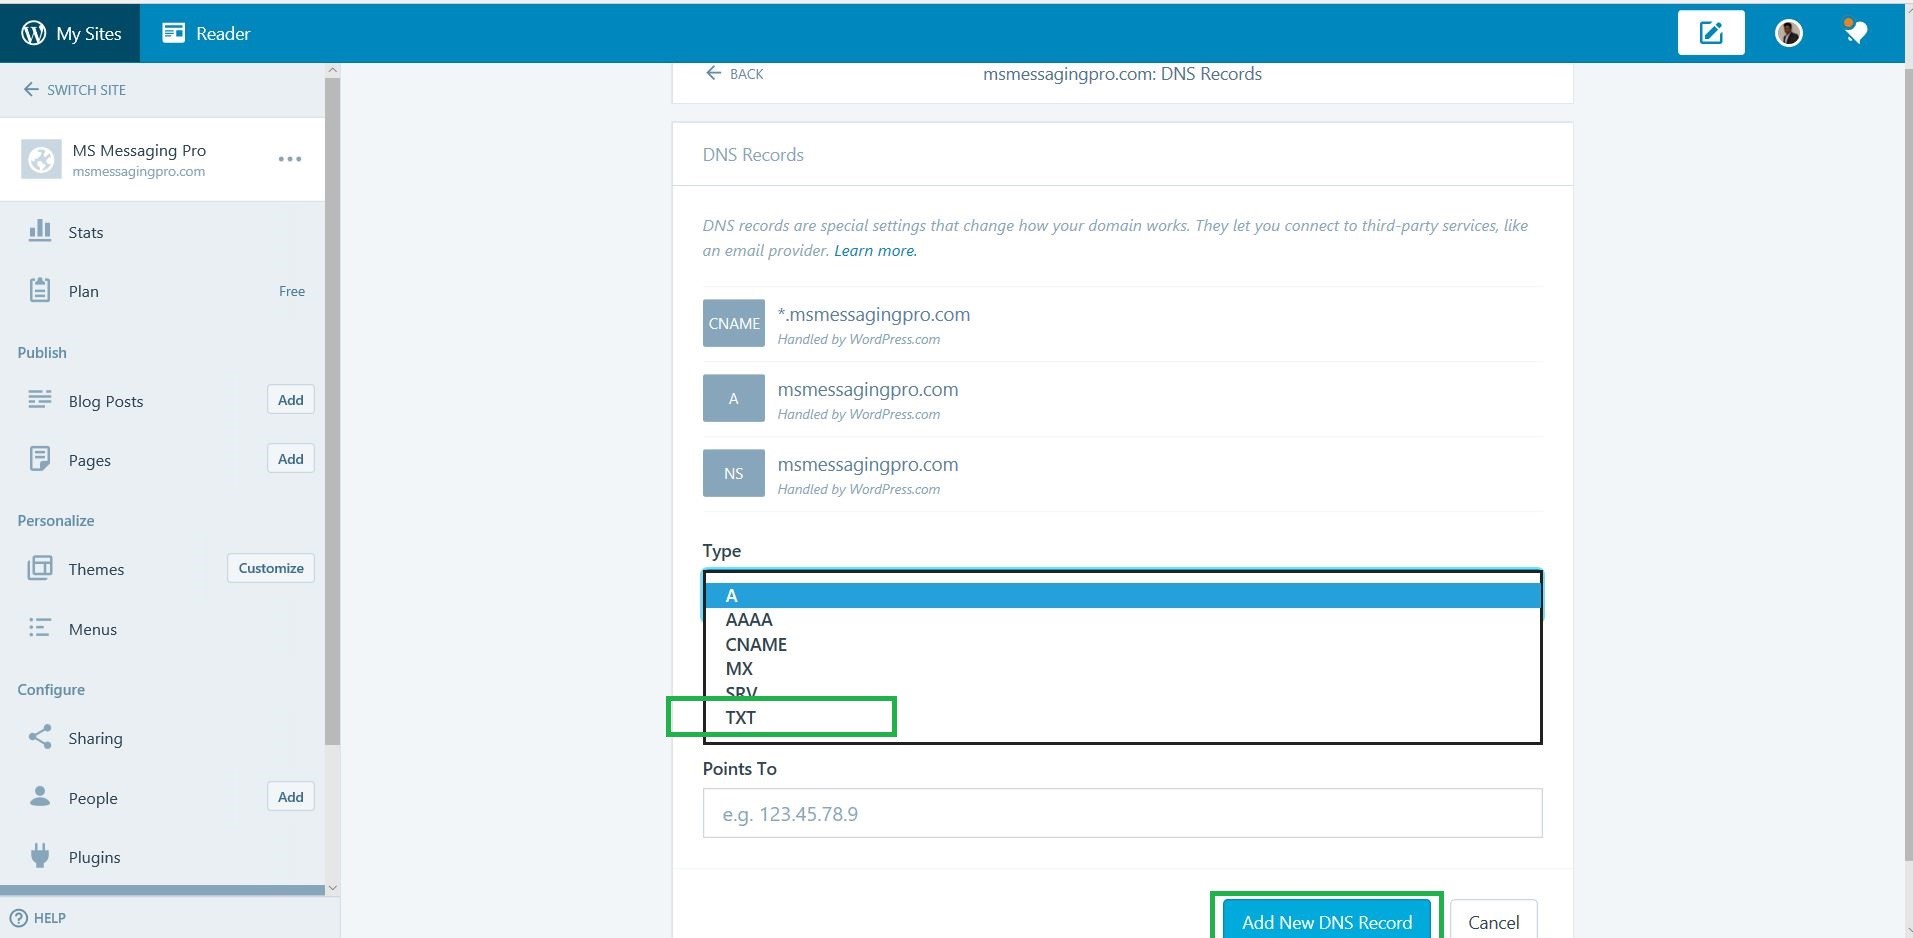
Task: Click the Points To input field
Action: click(x=1122, y=813)
